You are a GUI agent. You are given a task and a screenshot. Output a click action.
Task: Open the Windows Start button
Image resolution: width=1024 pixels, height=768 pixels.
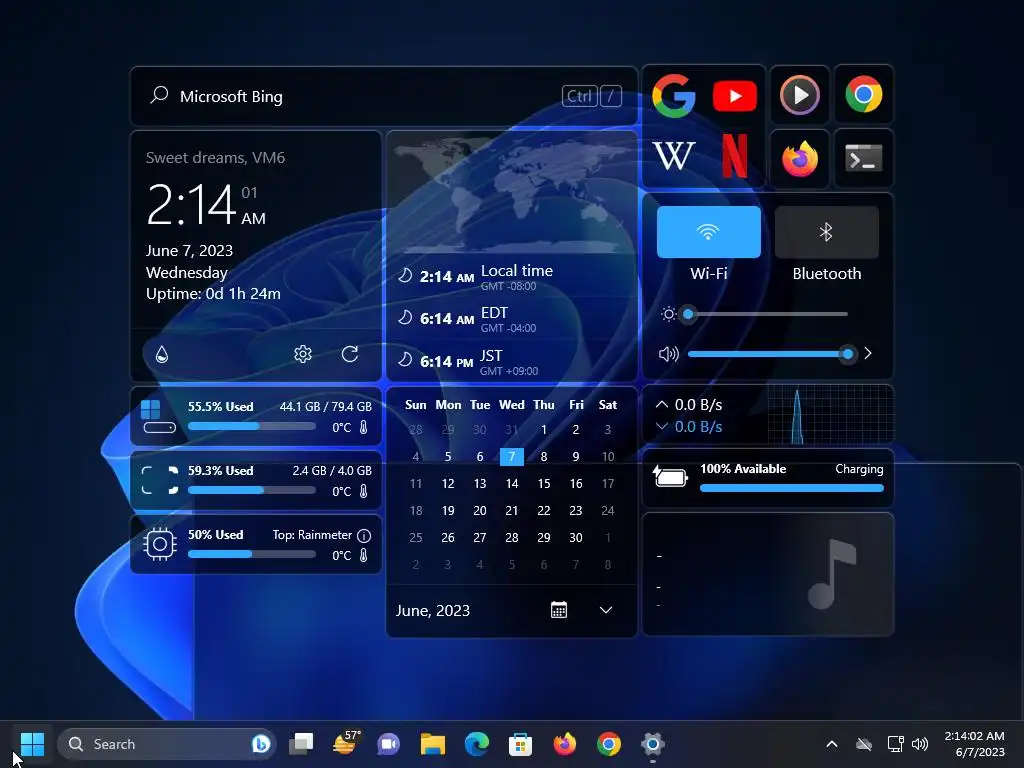(x=32, y=744)
